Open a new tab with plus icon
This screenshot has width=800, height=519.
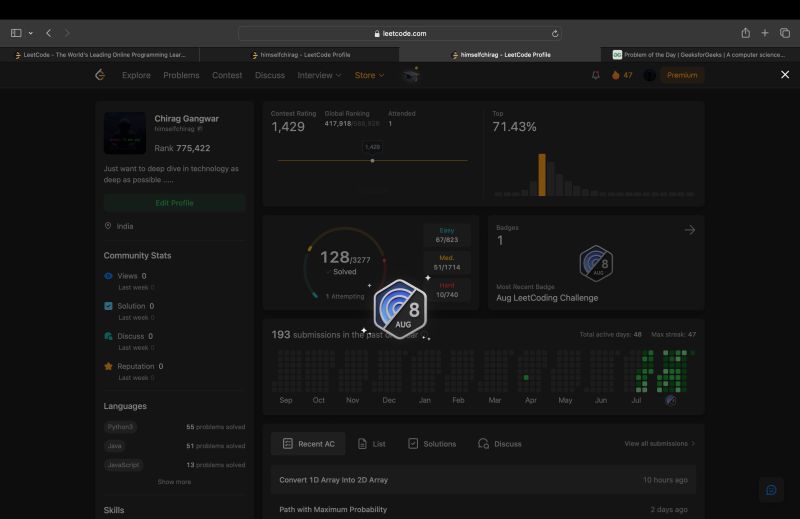(765, 33)
